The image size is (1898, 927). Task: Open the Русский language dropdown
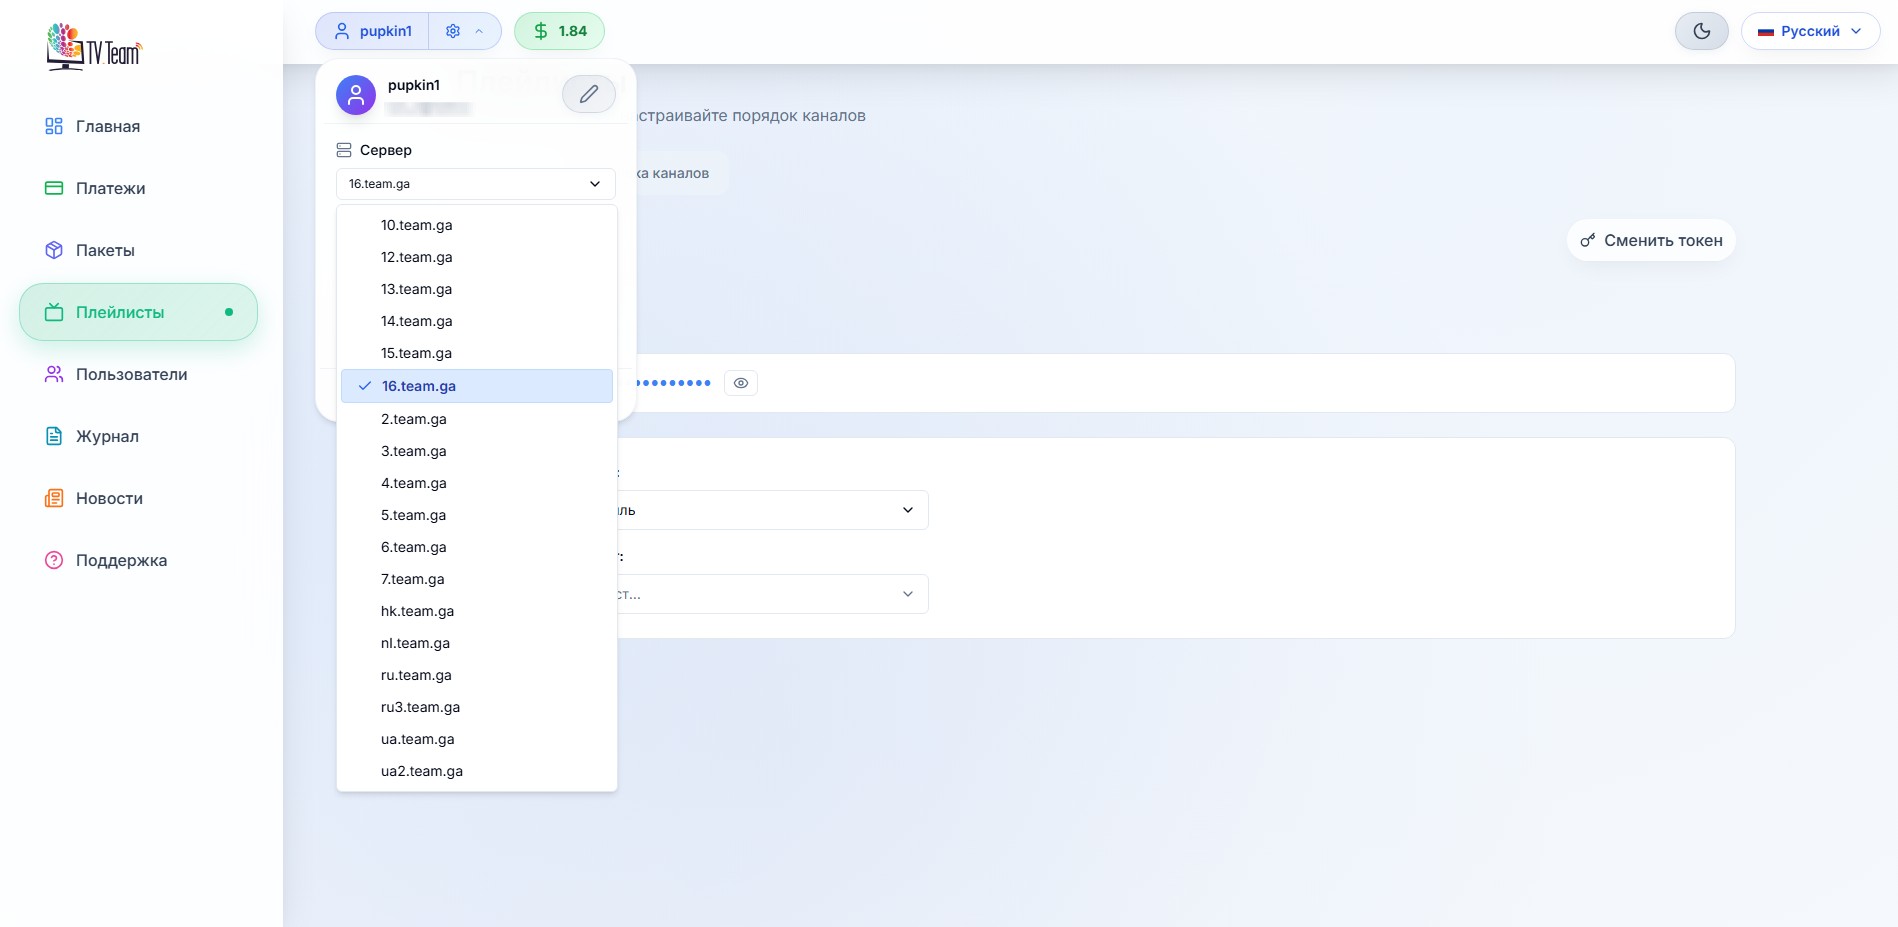coord(1810,31)
